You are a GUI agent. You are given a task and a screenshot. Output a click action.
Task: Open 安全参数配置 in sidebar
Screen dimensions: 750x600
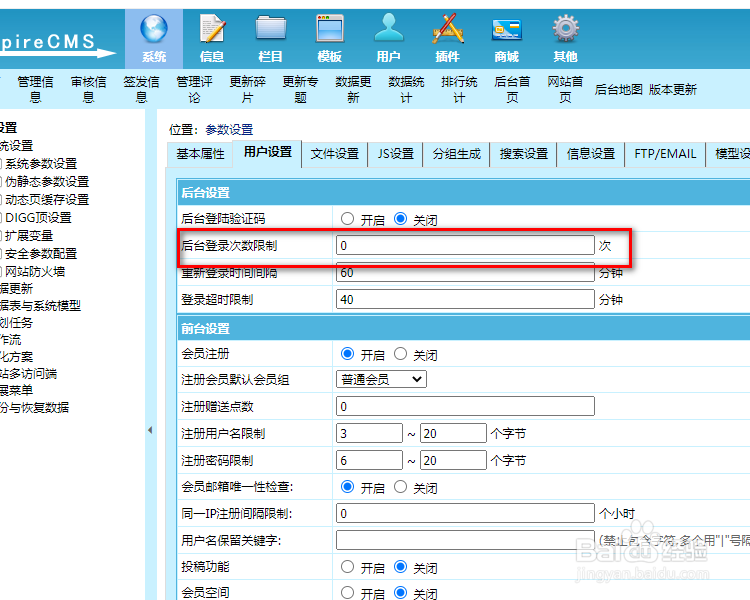pos(41,254)
